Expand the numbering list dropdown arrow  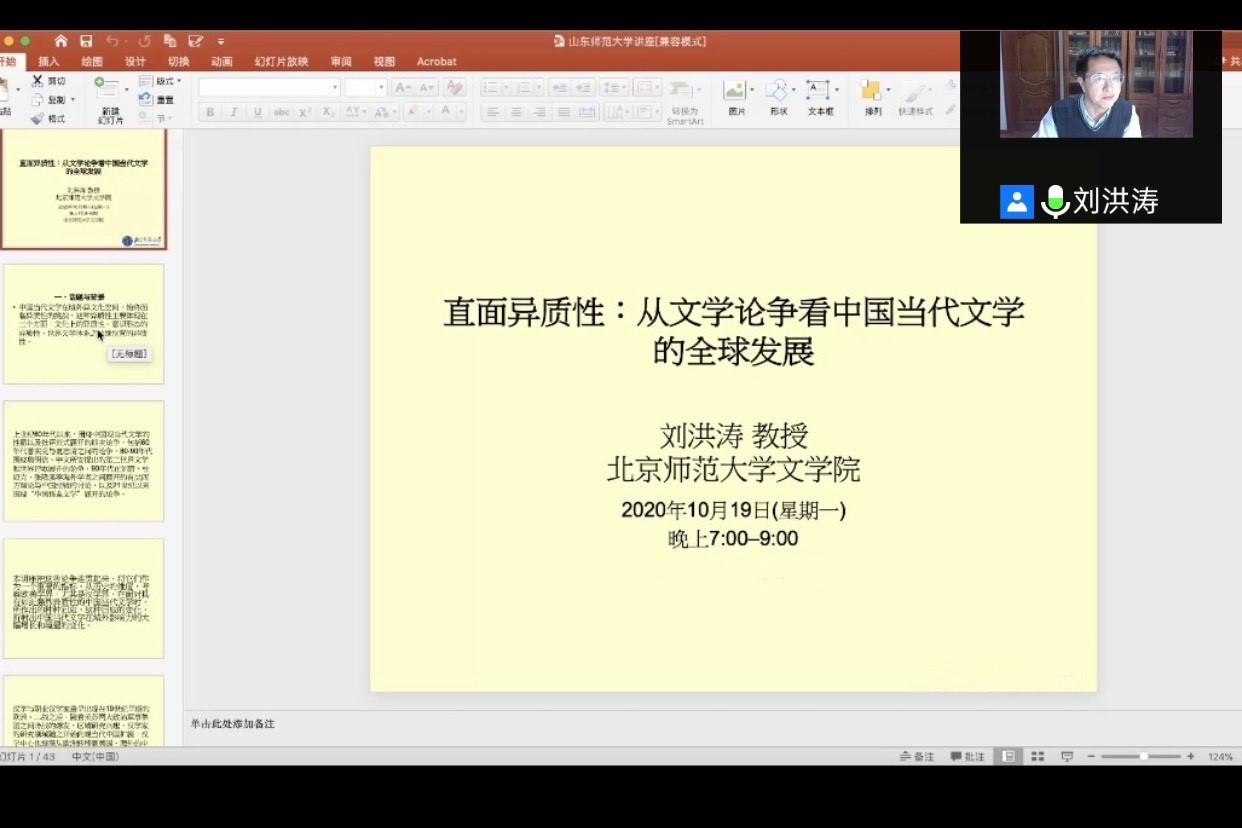coord(539,88)
